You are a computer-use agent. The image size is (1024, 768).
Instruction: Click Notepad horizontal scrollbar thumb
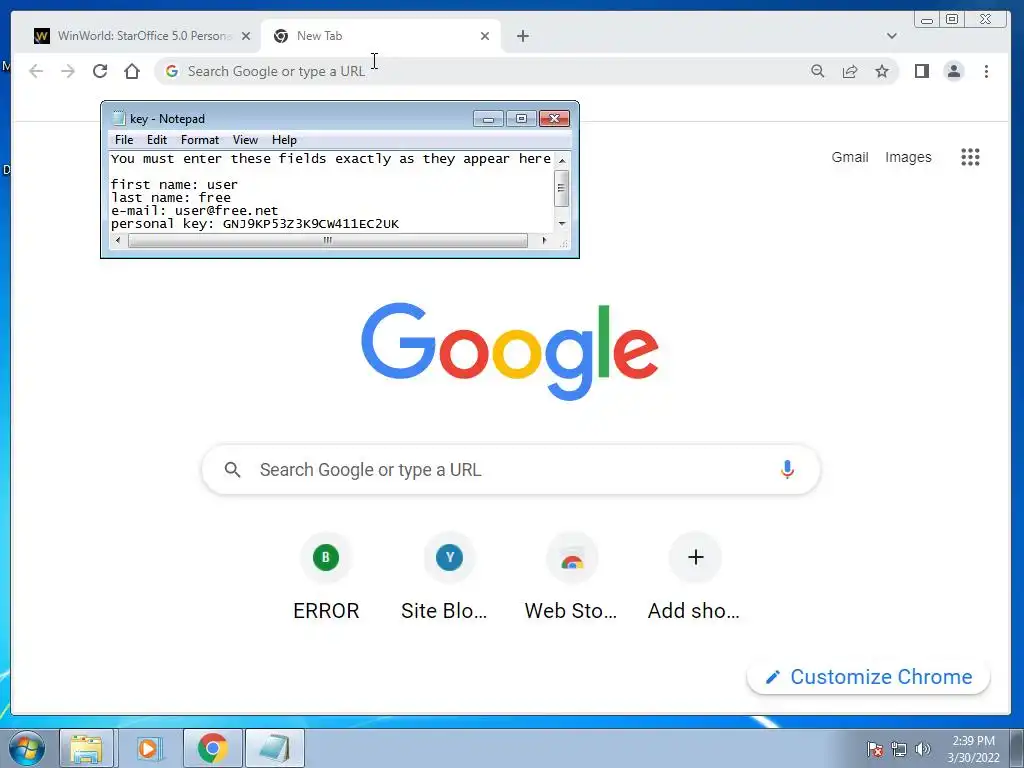[328, 240]
